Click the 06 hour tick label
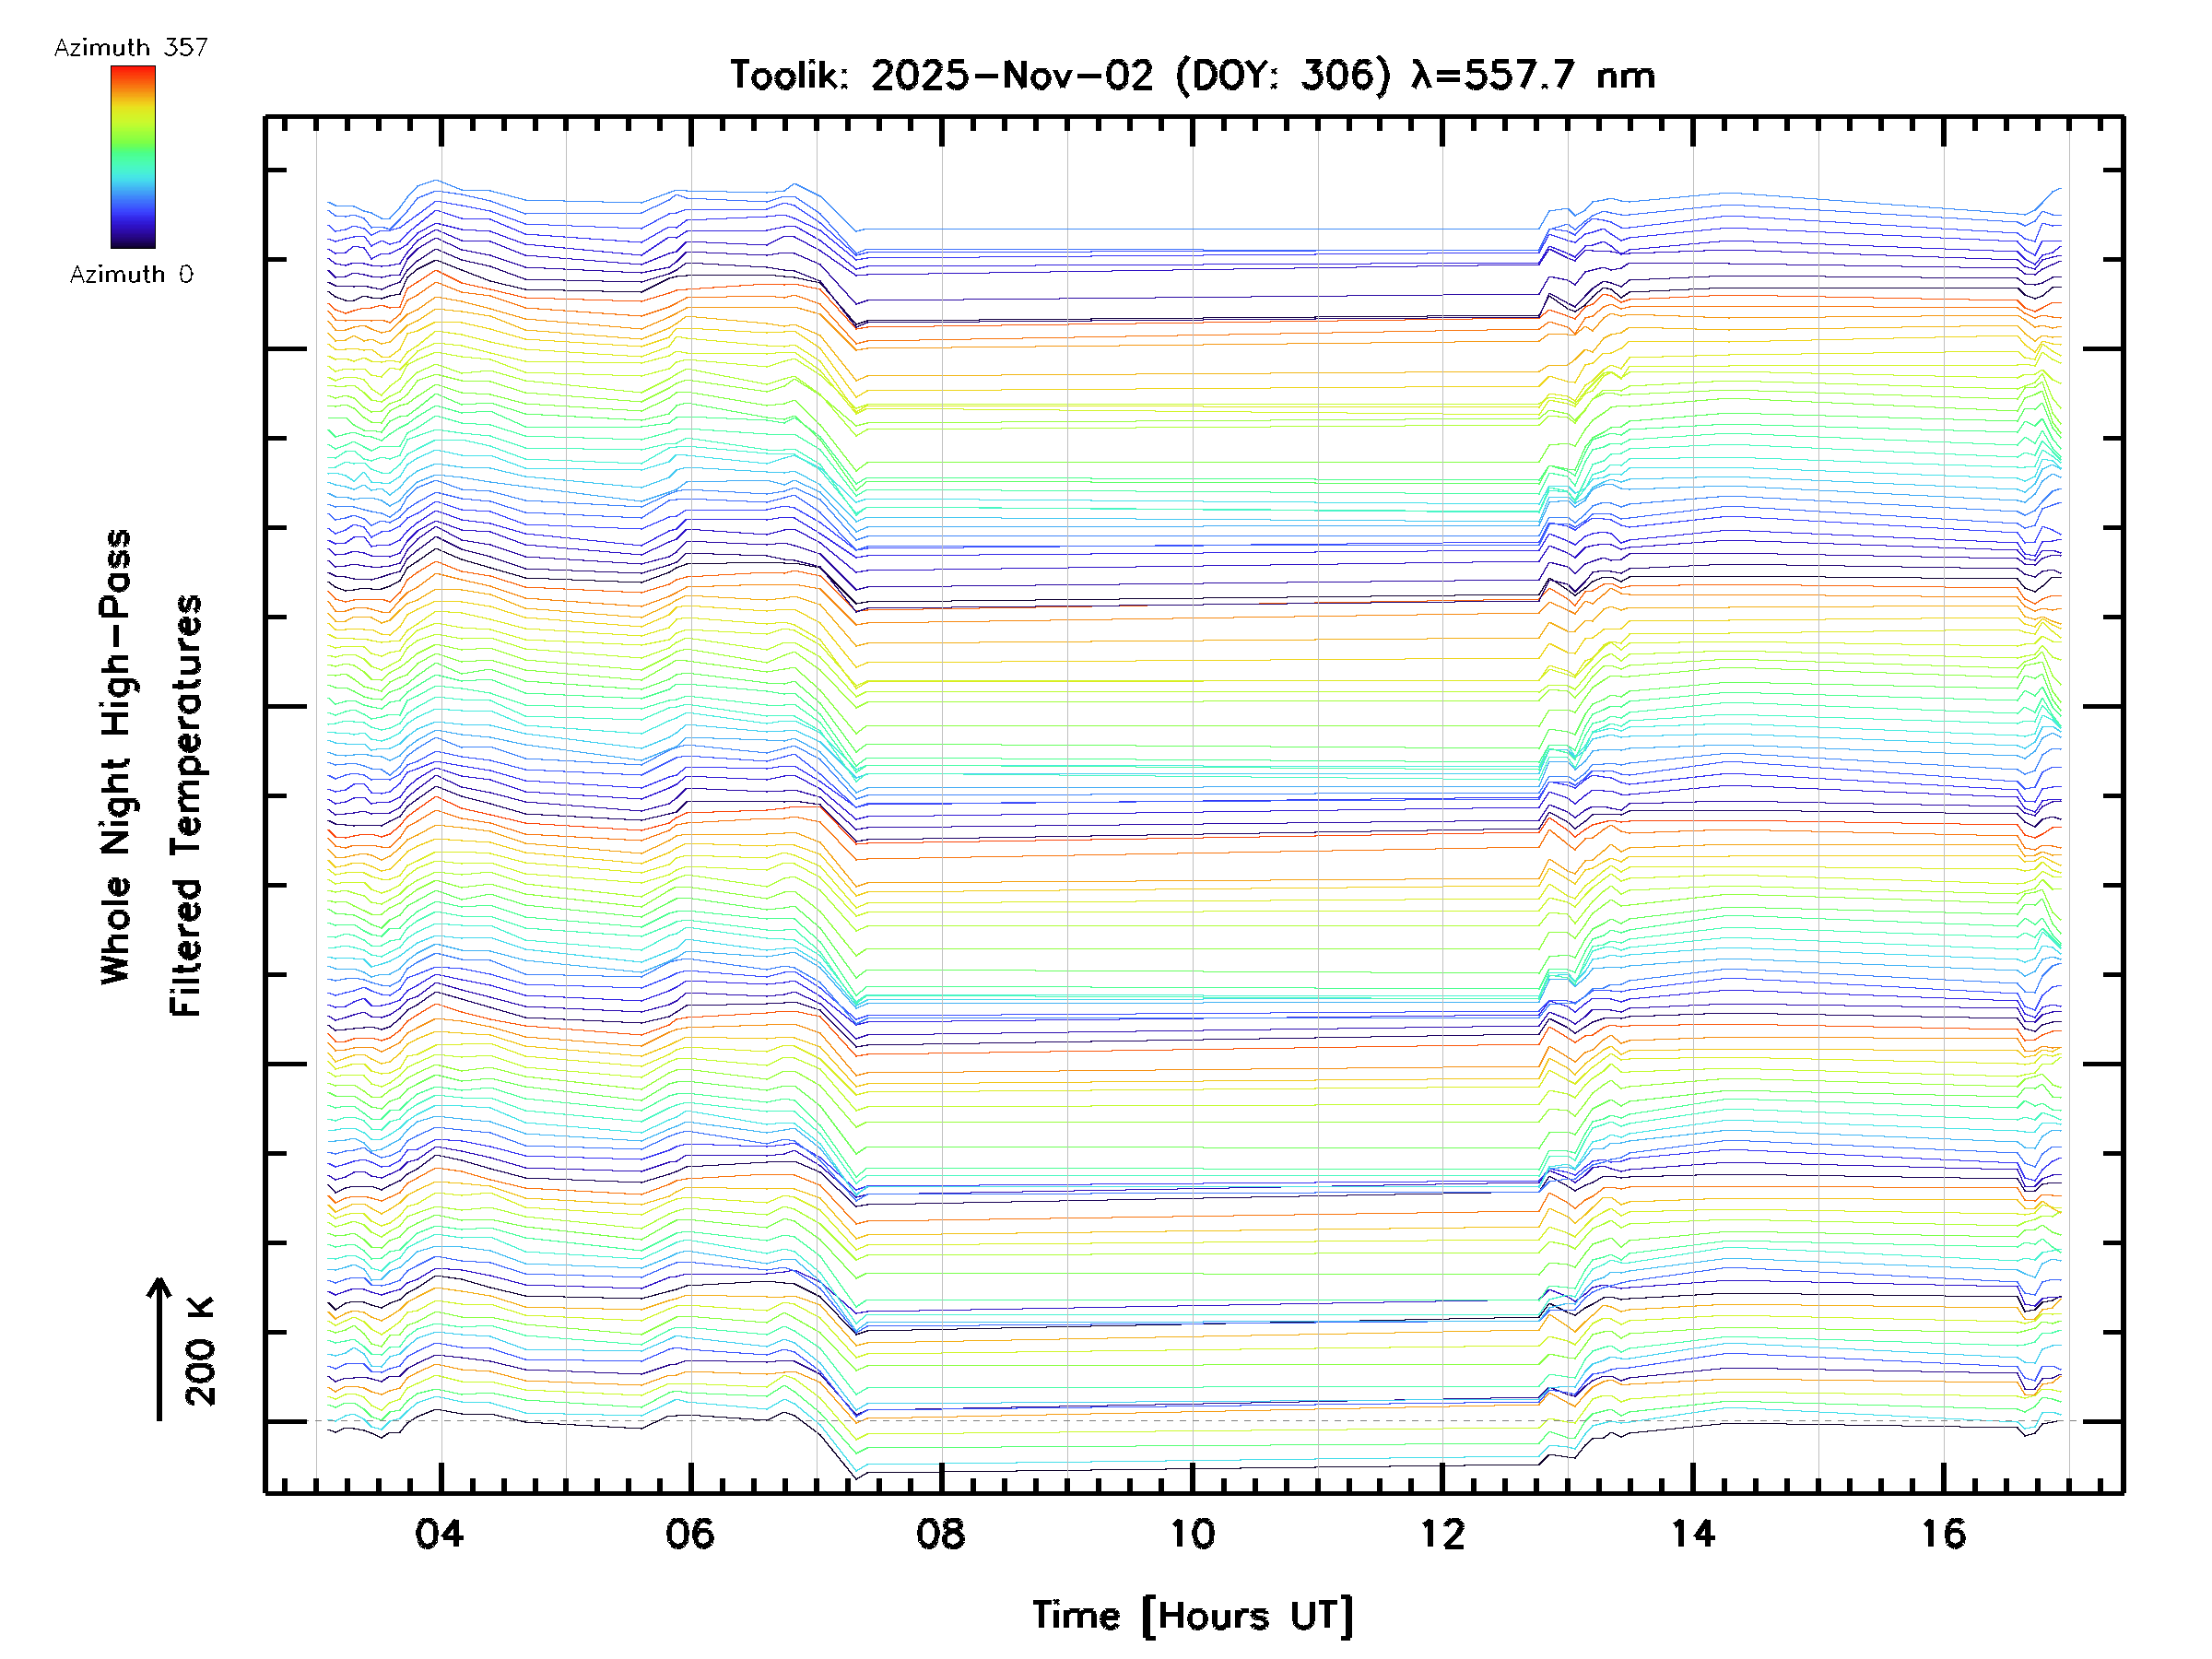 690,1534
